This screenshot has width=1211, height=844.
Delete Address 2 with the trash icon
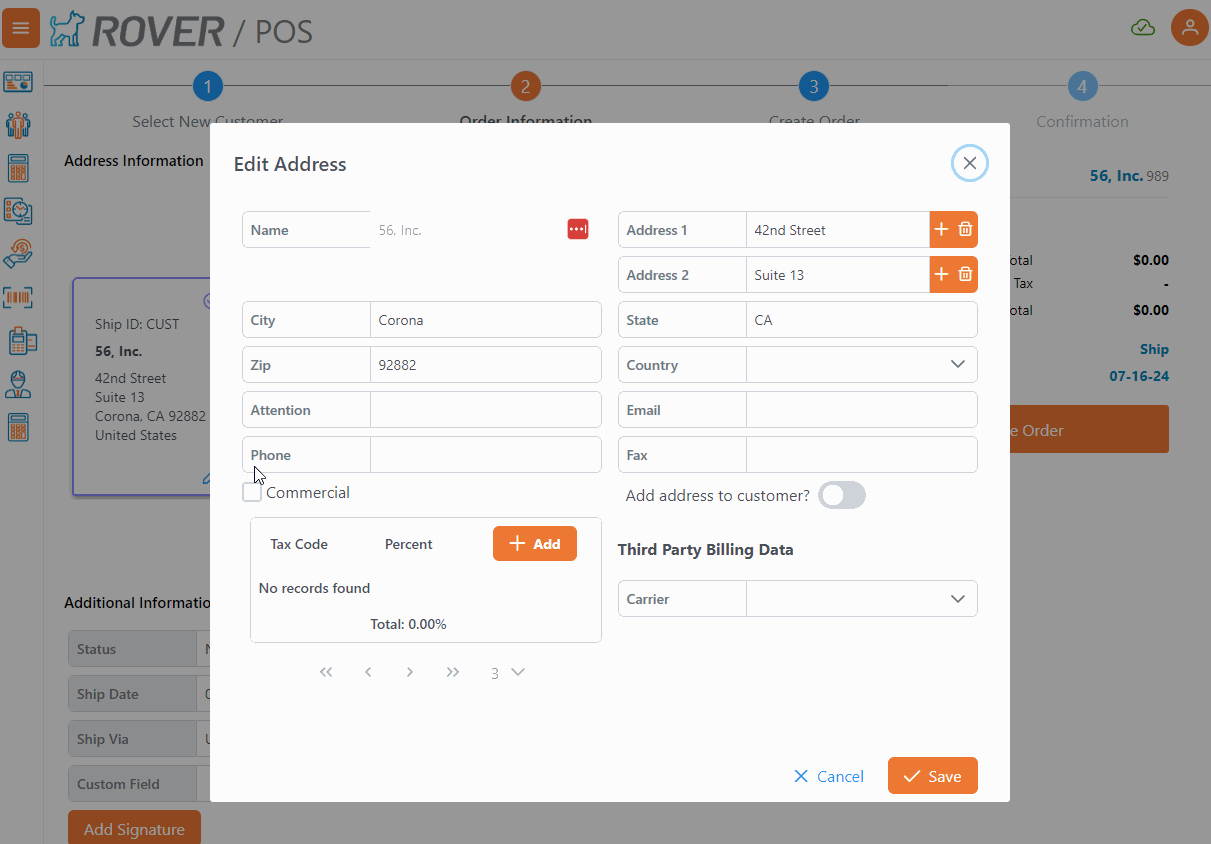(965, 275)
